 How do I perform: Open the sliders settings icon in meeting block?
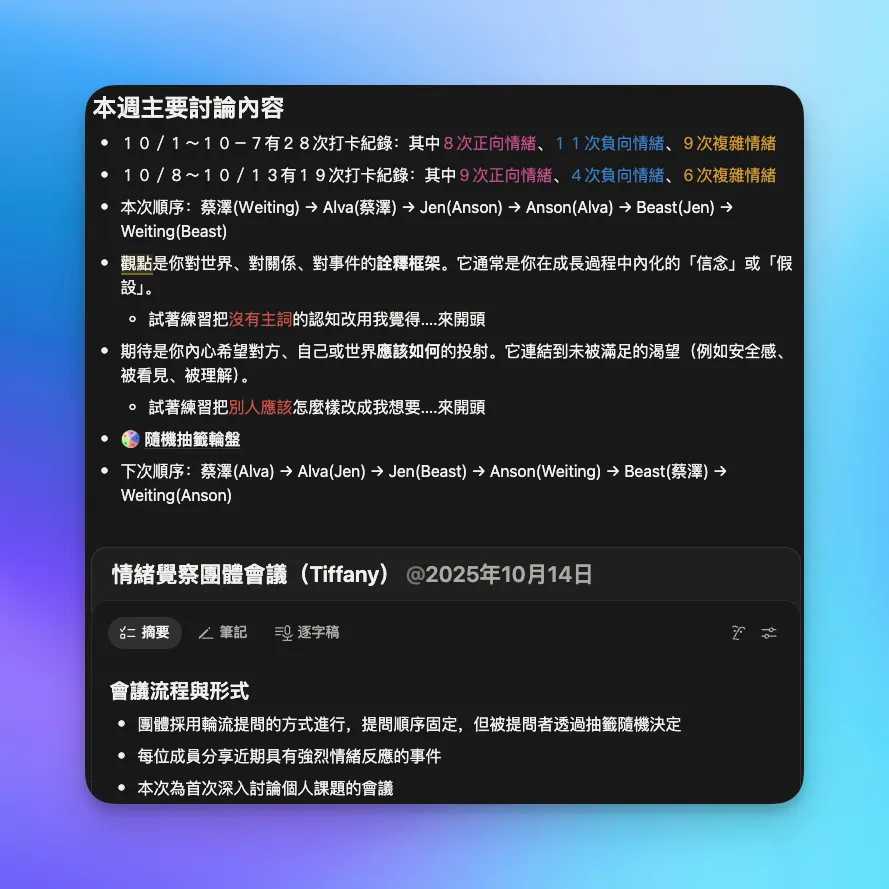coord(768,633)
